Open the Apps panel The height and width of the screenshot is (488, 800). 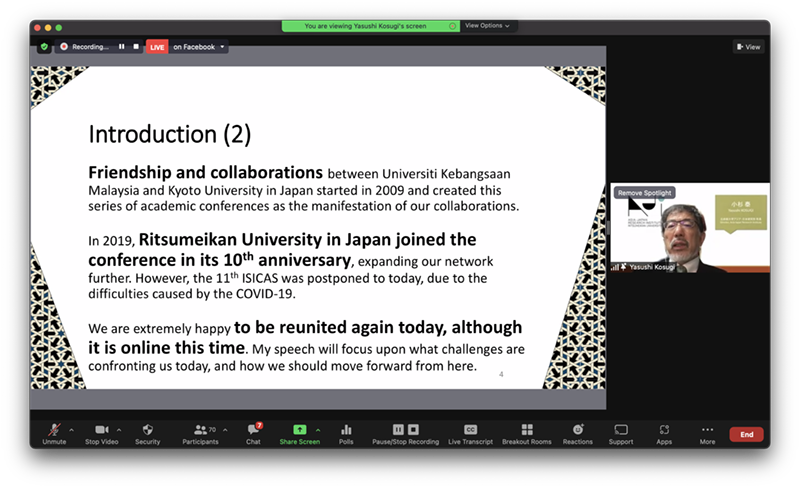pos(664,430)
